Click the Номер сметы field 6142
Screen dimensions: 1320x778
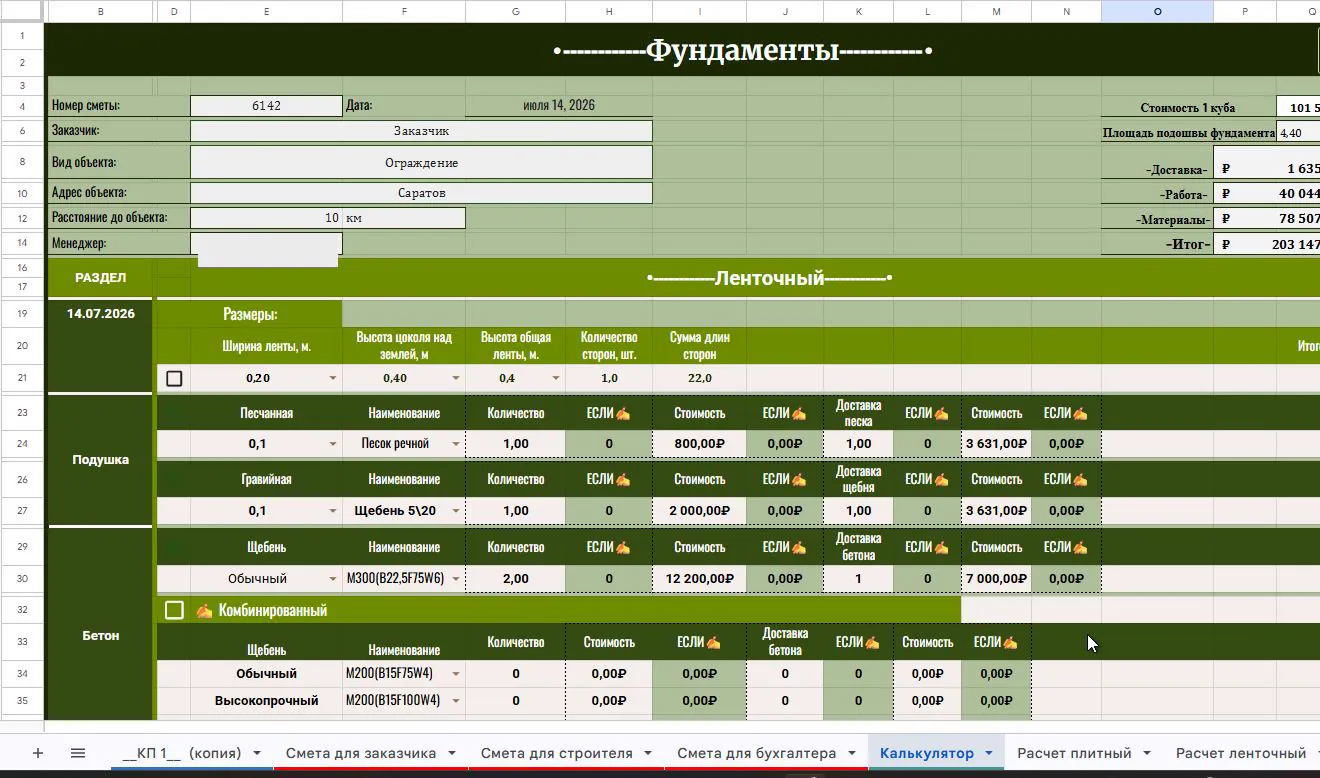click(x=266, y=105)
